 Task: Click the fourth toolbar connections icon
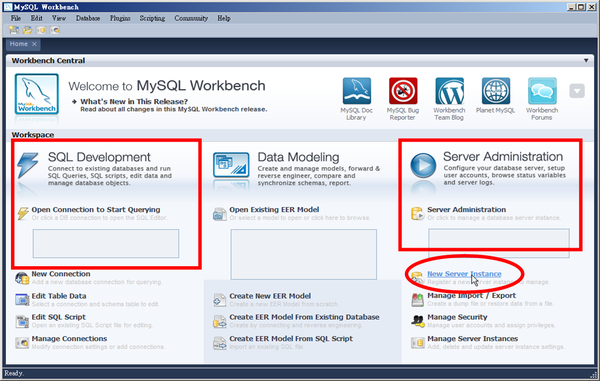(x=55, y=30)
